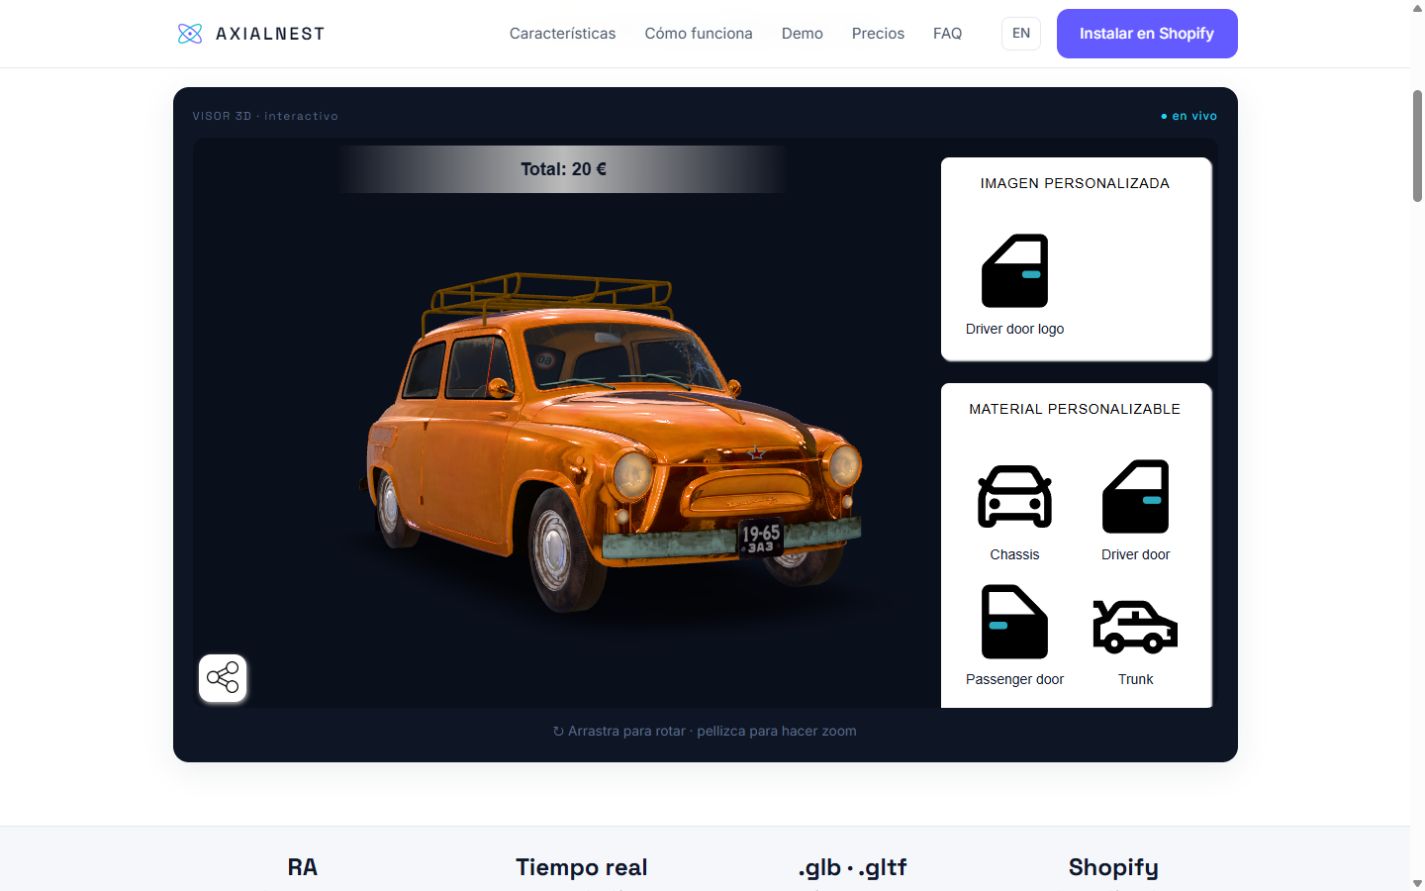
Task: Switch language with the EN button
Action: pos(1021,33)
